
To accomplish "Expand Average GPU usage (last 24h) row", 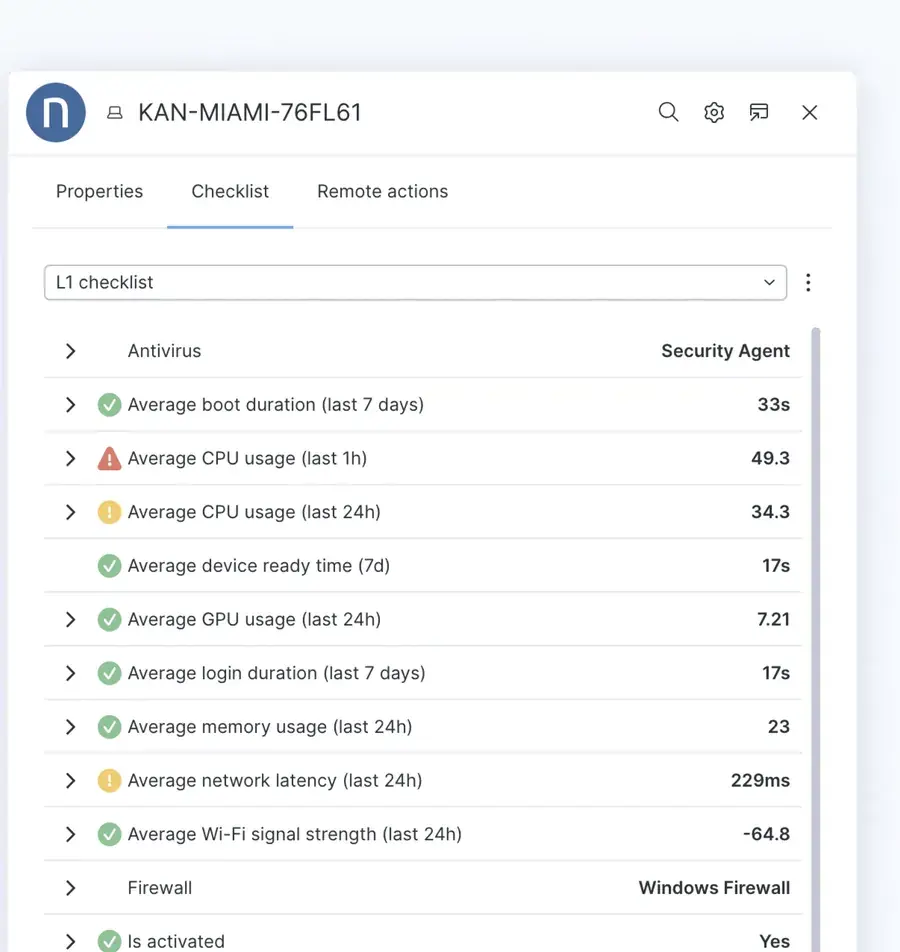I will (x=70, y=620).
